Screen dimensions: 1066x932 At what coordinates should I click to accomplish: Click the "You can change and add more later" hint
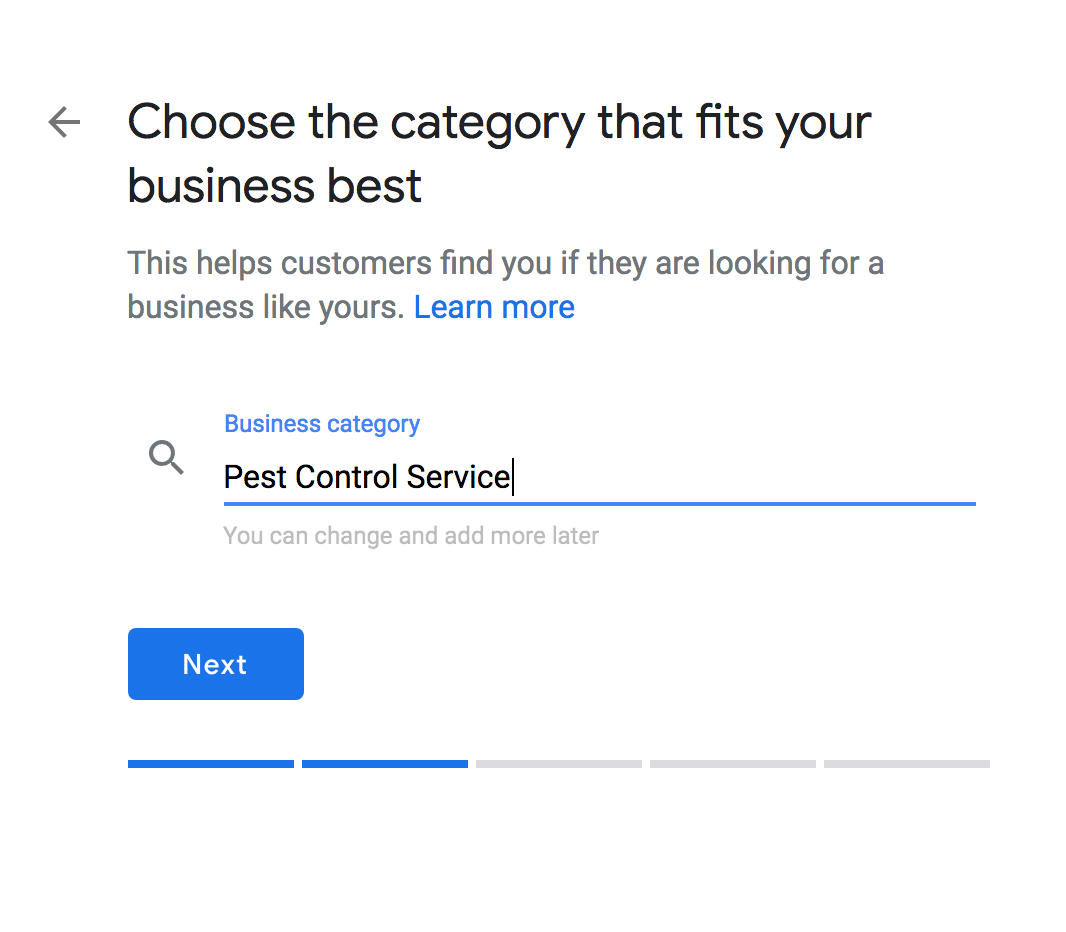tap(411, 536)
